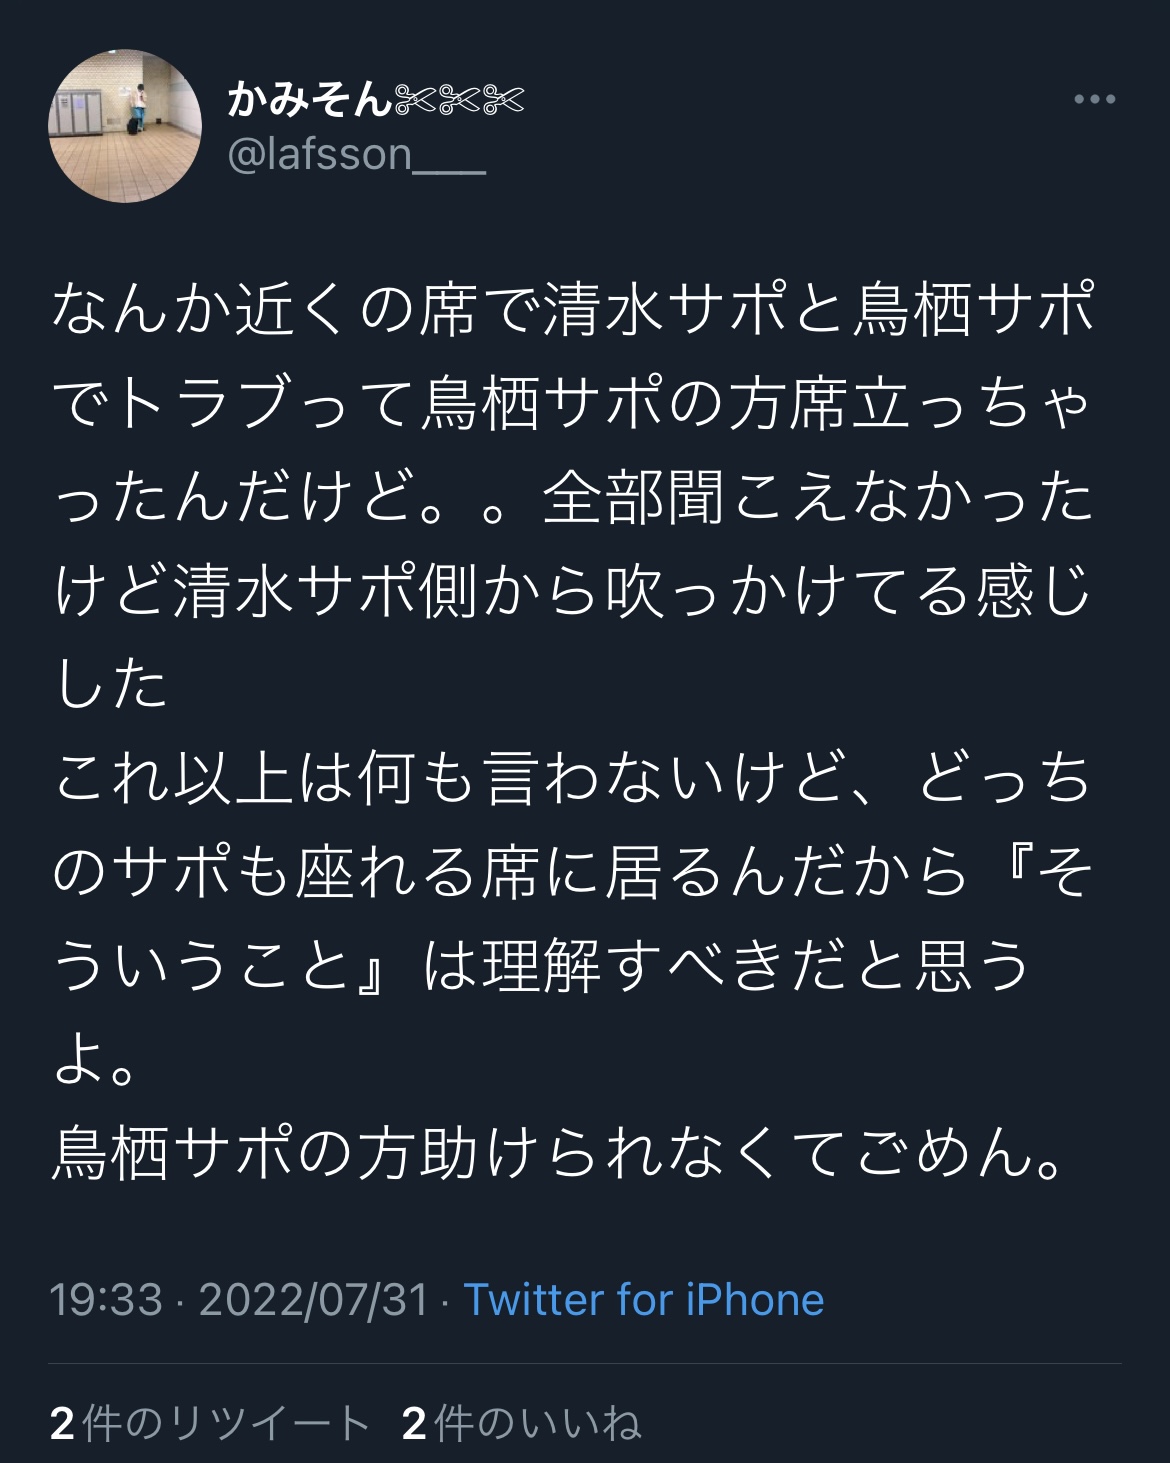Click the line containing は理解すべきだと思う
Image resolution: width=1170 pixels, height=1463 pixels.
pos(540,969)
